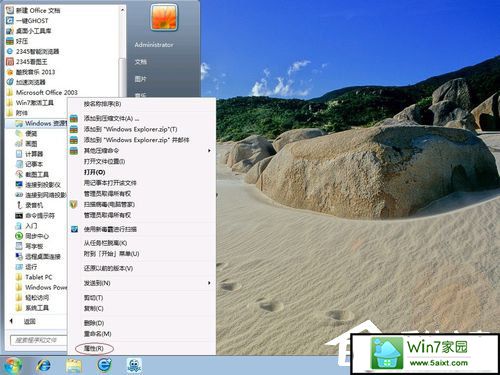
Task: Choose 附到「开始」菜单(U) entry
Action: 111,254
